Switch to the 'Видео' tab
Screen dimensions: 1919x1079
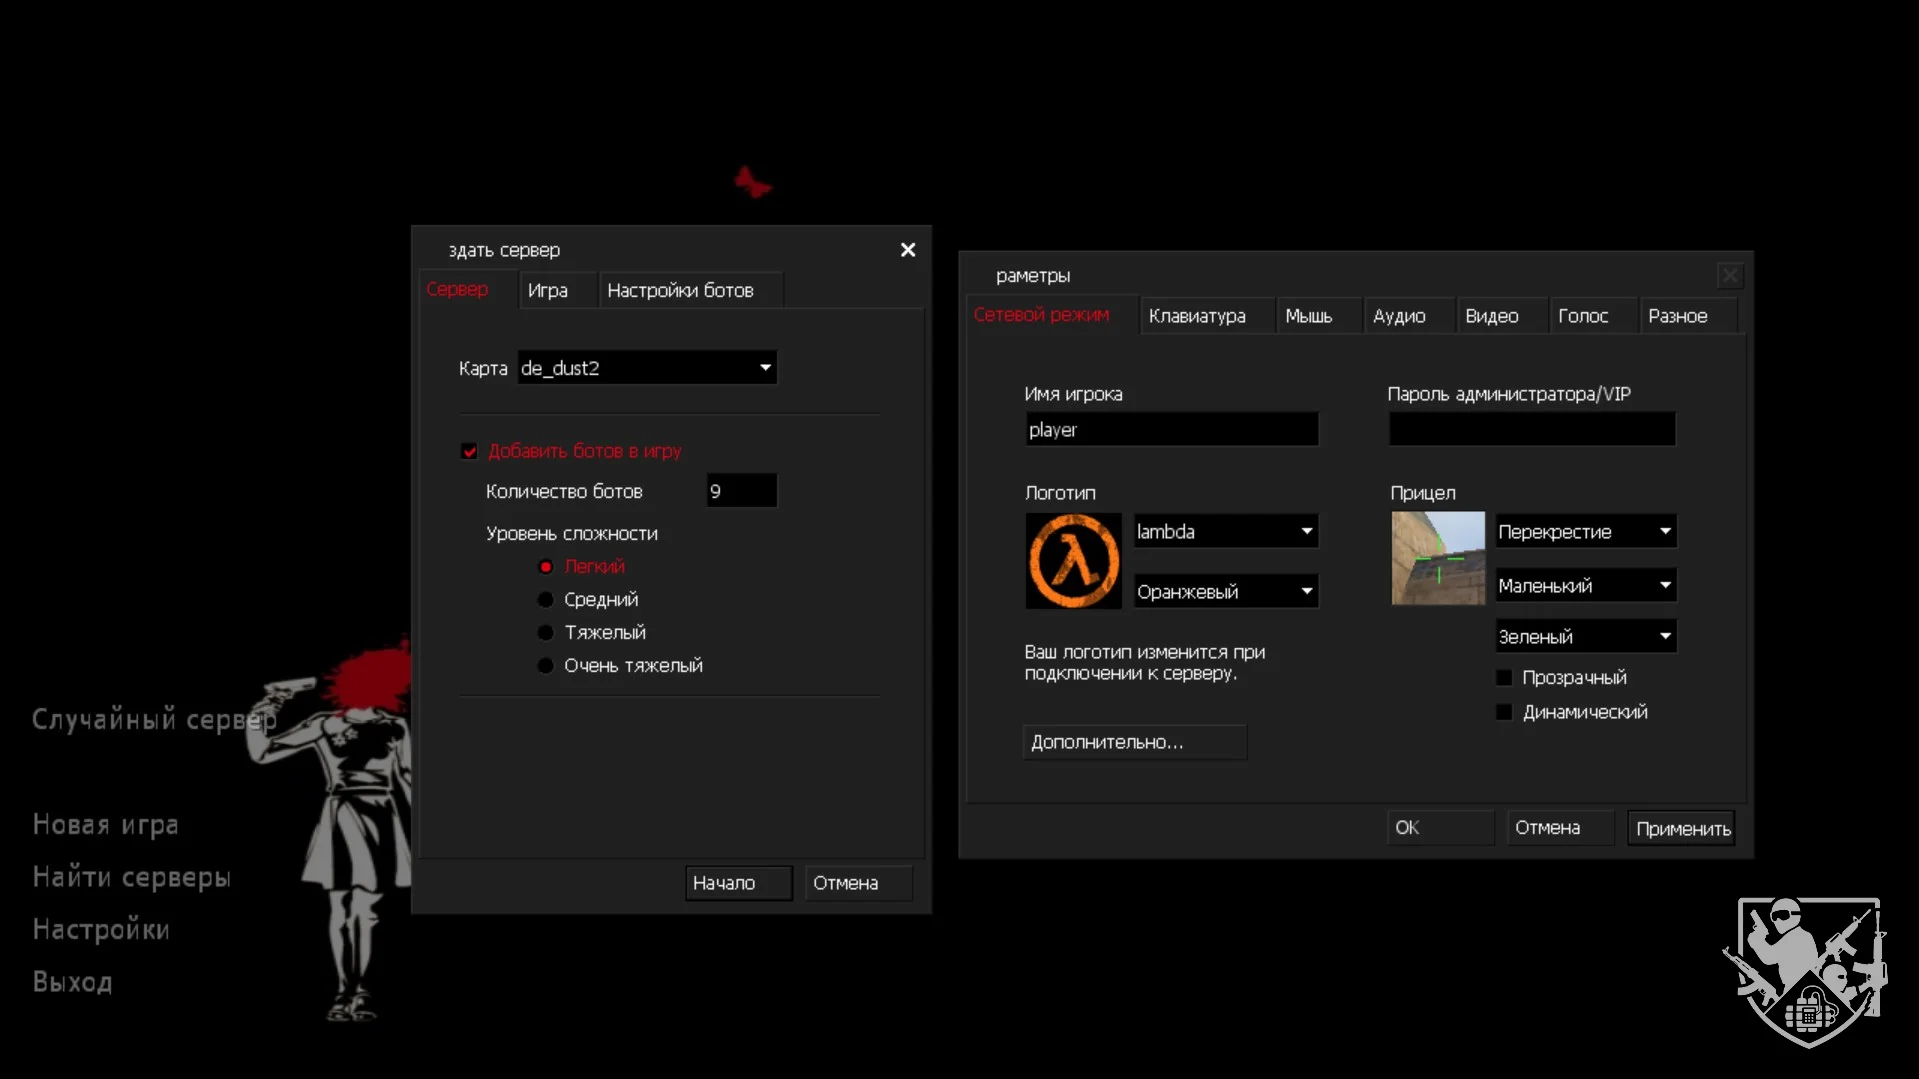coord(1491,316)
